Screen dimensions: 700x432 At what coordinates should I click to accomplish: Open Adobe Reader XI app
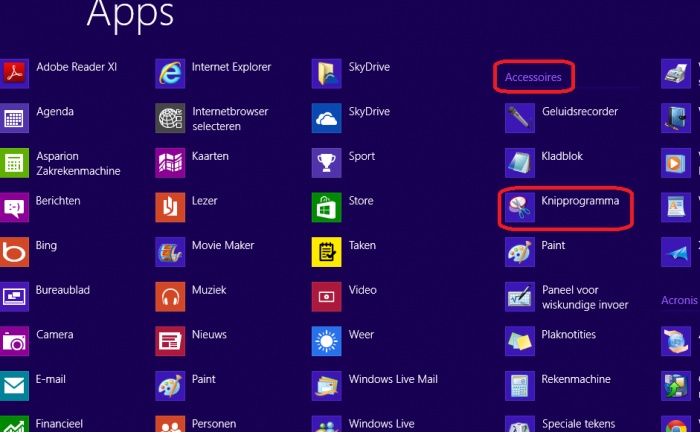[x=58, y=73]
